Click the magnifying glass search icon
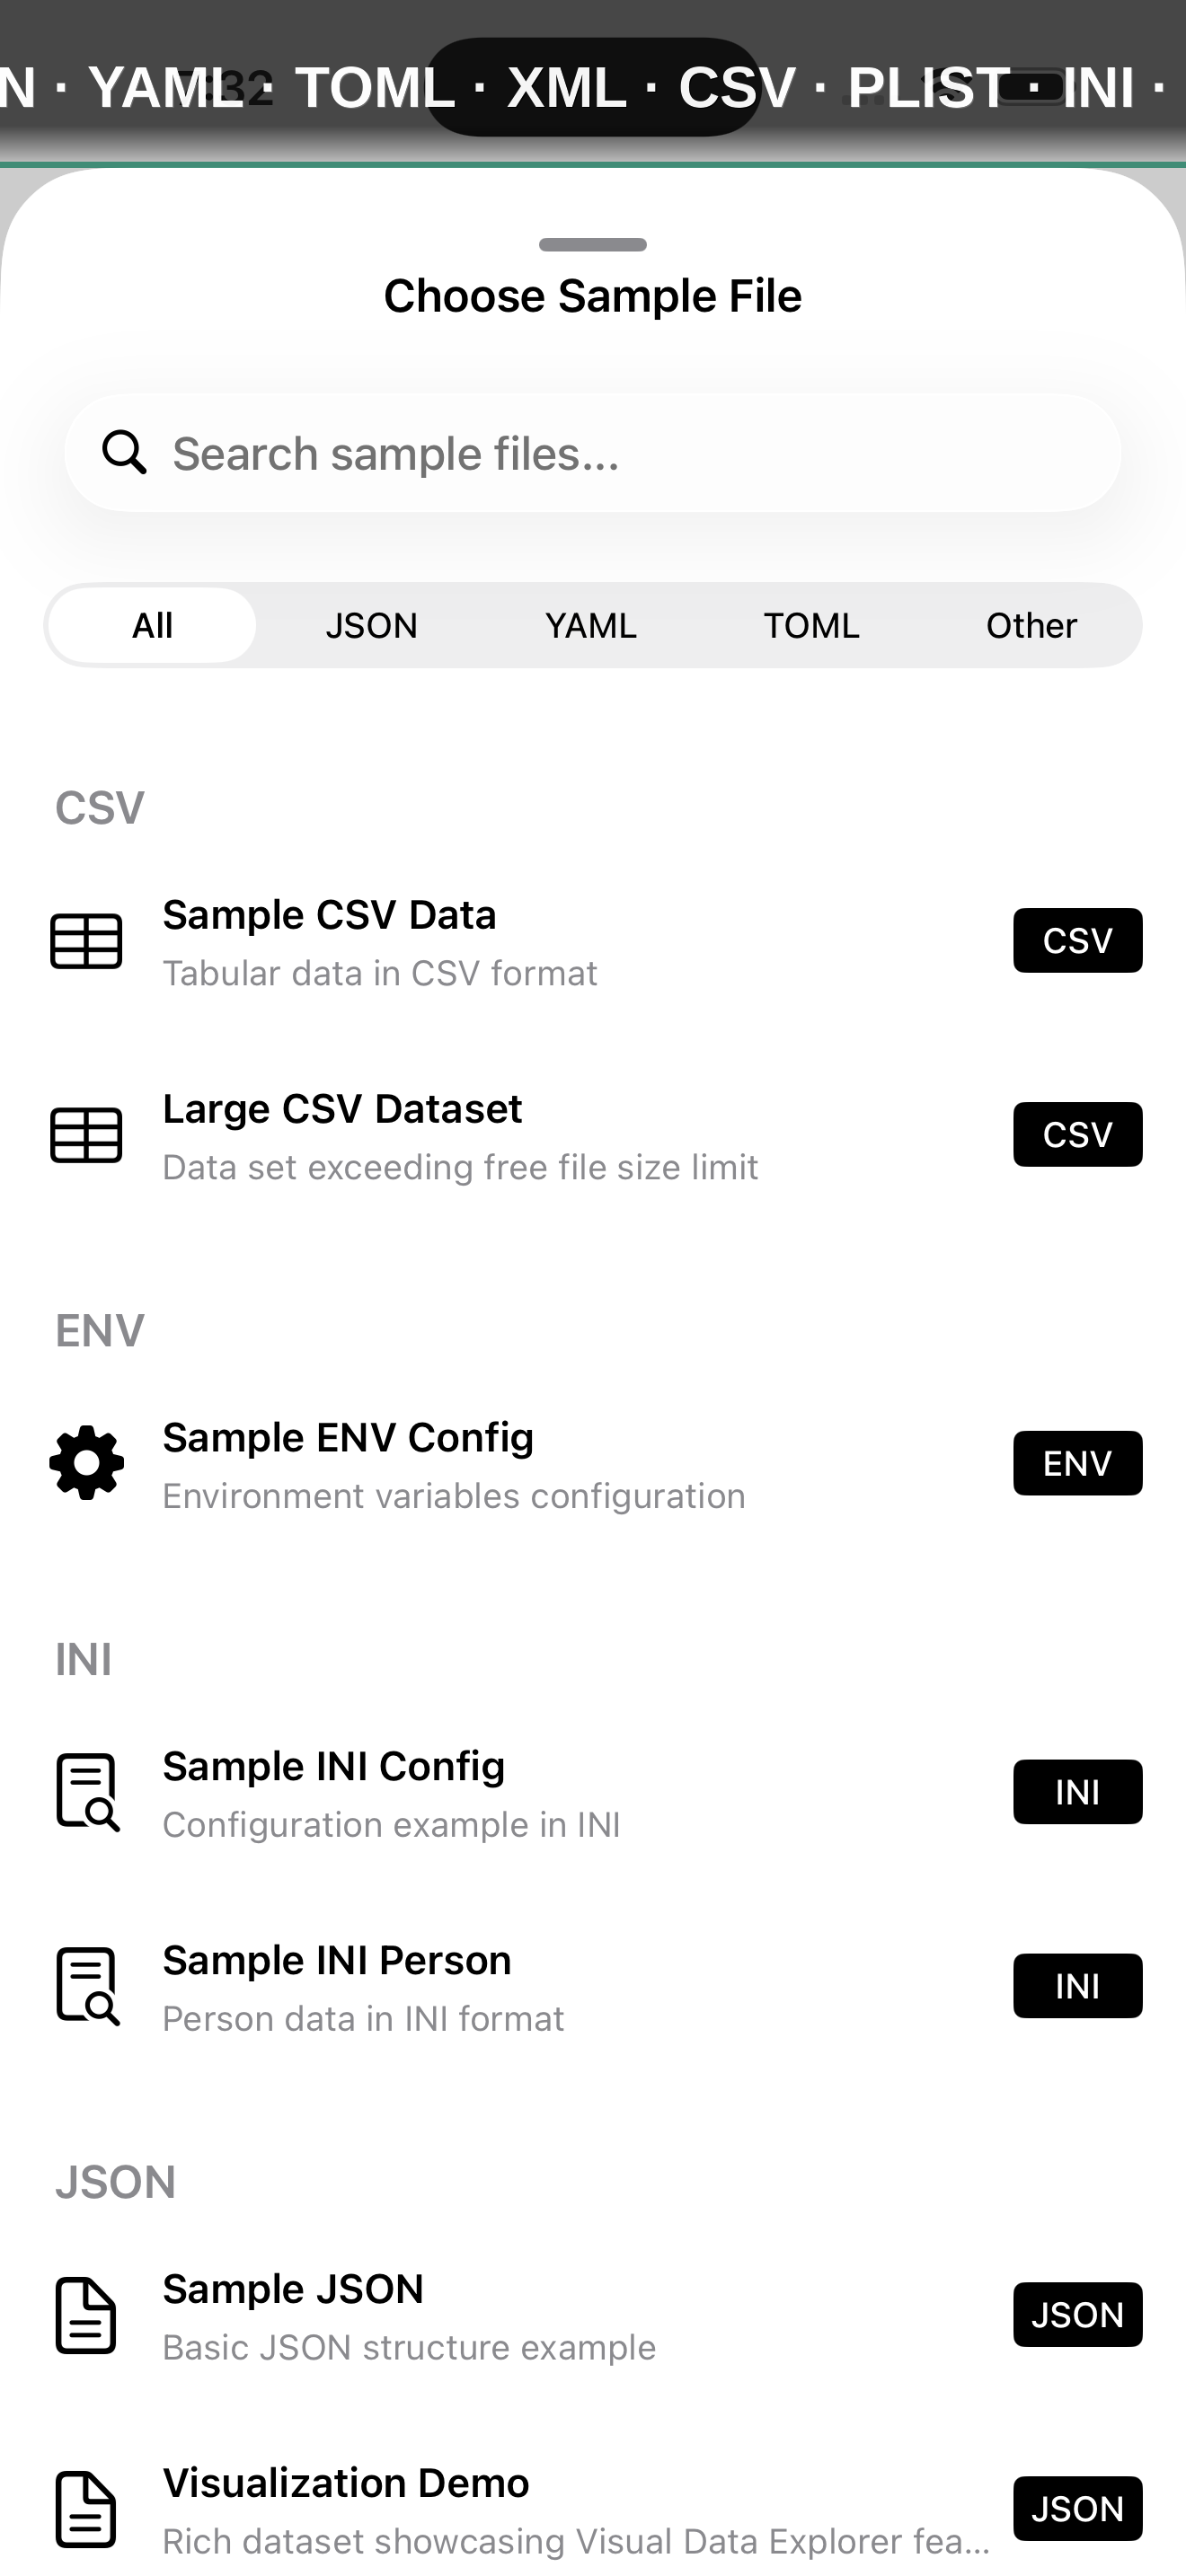Viewport: 1186px width, 2576px height. [x=125, y=452]
